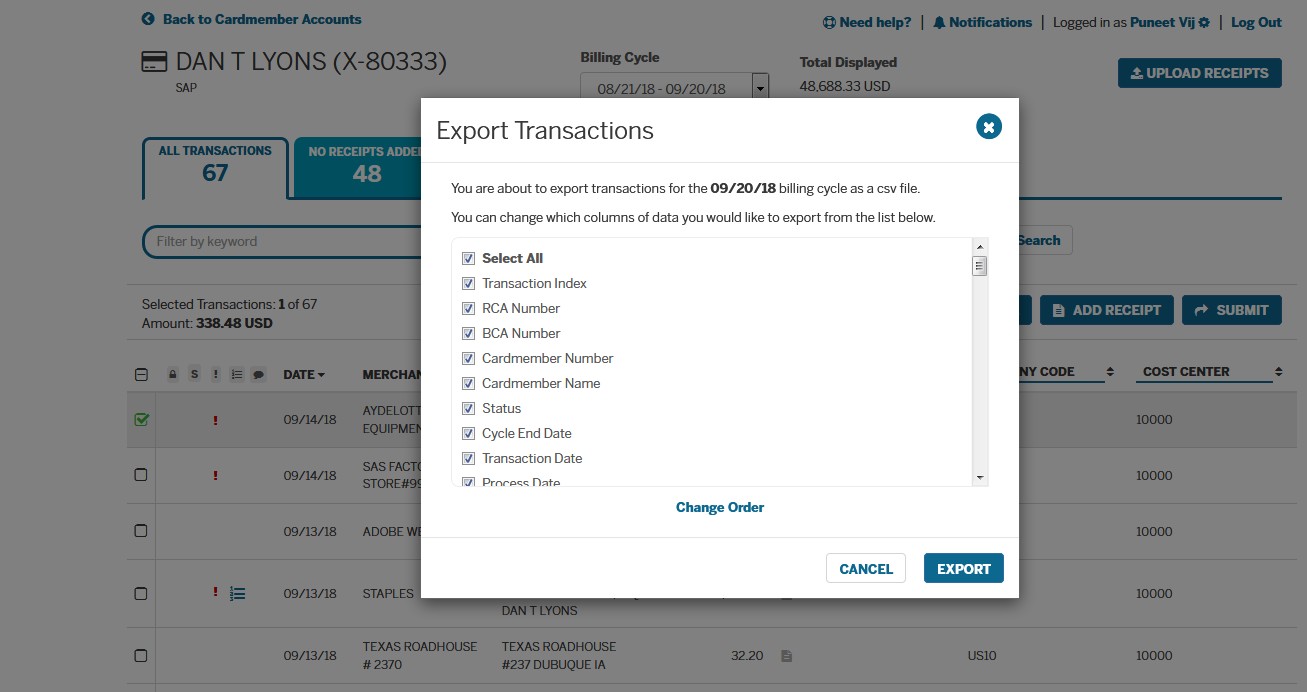
Task: Open the comment bubble column icon
Action: pyautogui.click(x=260, y=374)
